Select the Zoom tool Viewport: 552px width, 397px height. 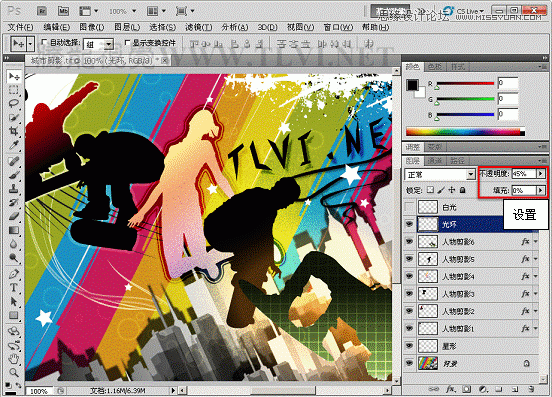14,372
